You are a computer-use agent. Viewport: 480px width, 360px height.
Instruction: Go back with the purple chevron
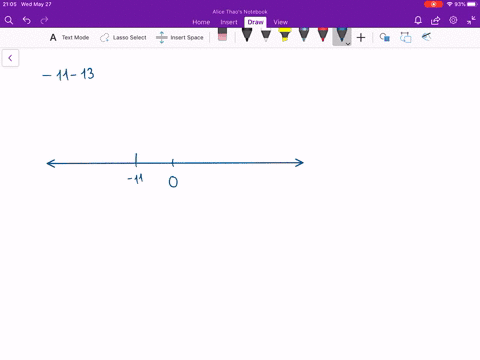pyautogui.click(x=10, y=58)
